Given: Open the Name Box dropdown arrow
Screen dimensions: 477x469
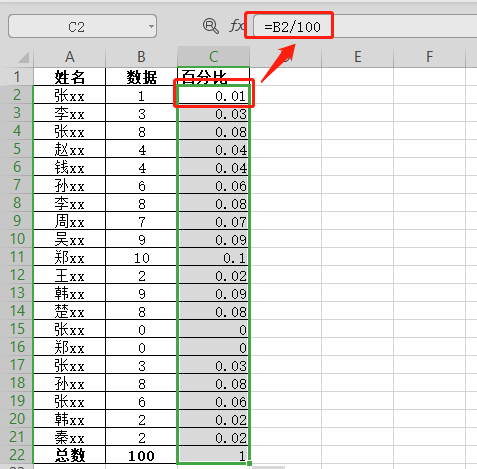Looking at the screenshot, I should [x=151, y=26].
